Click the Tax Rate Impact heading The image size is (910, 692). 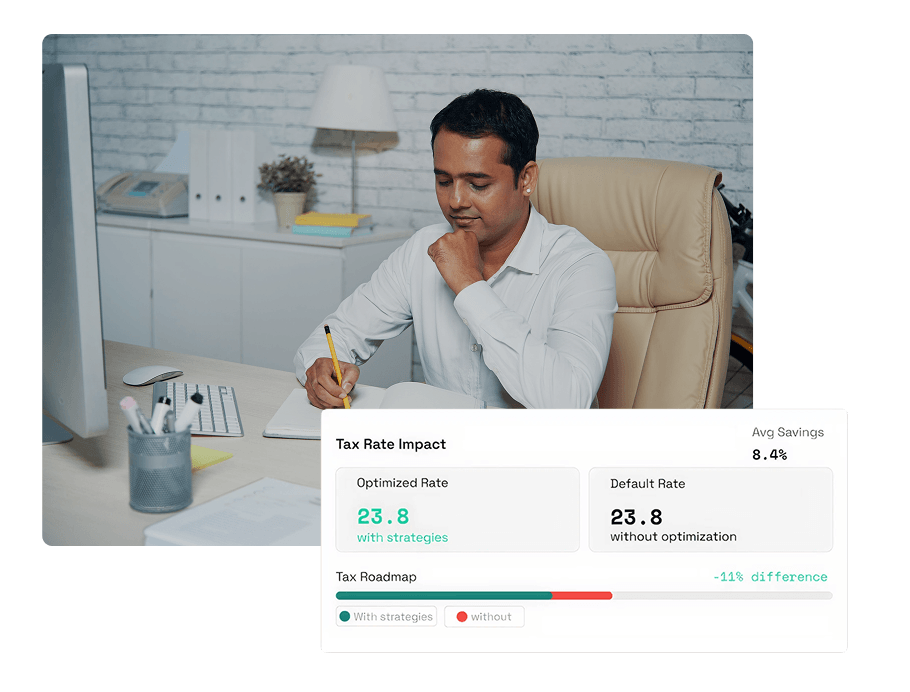click(391, 444)
